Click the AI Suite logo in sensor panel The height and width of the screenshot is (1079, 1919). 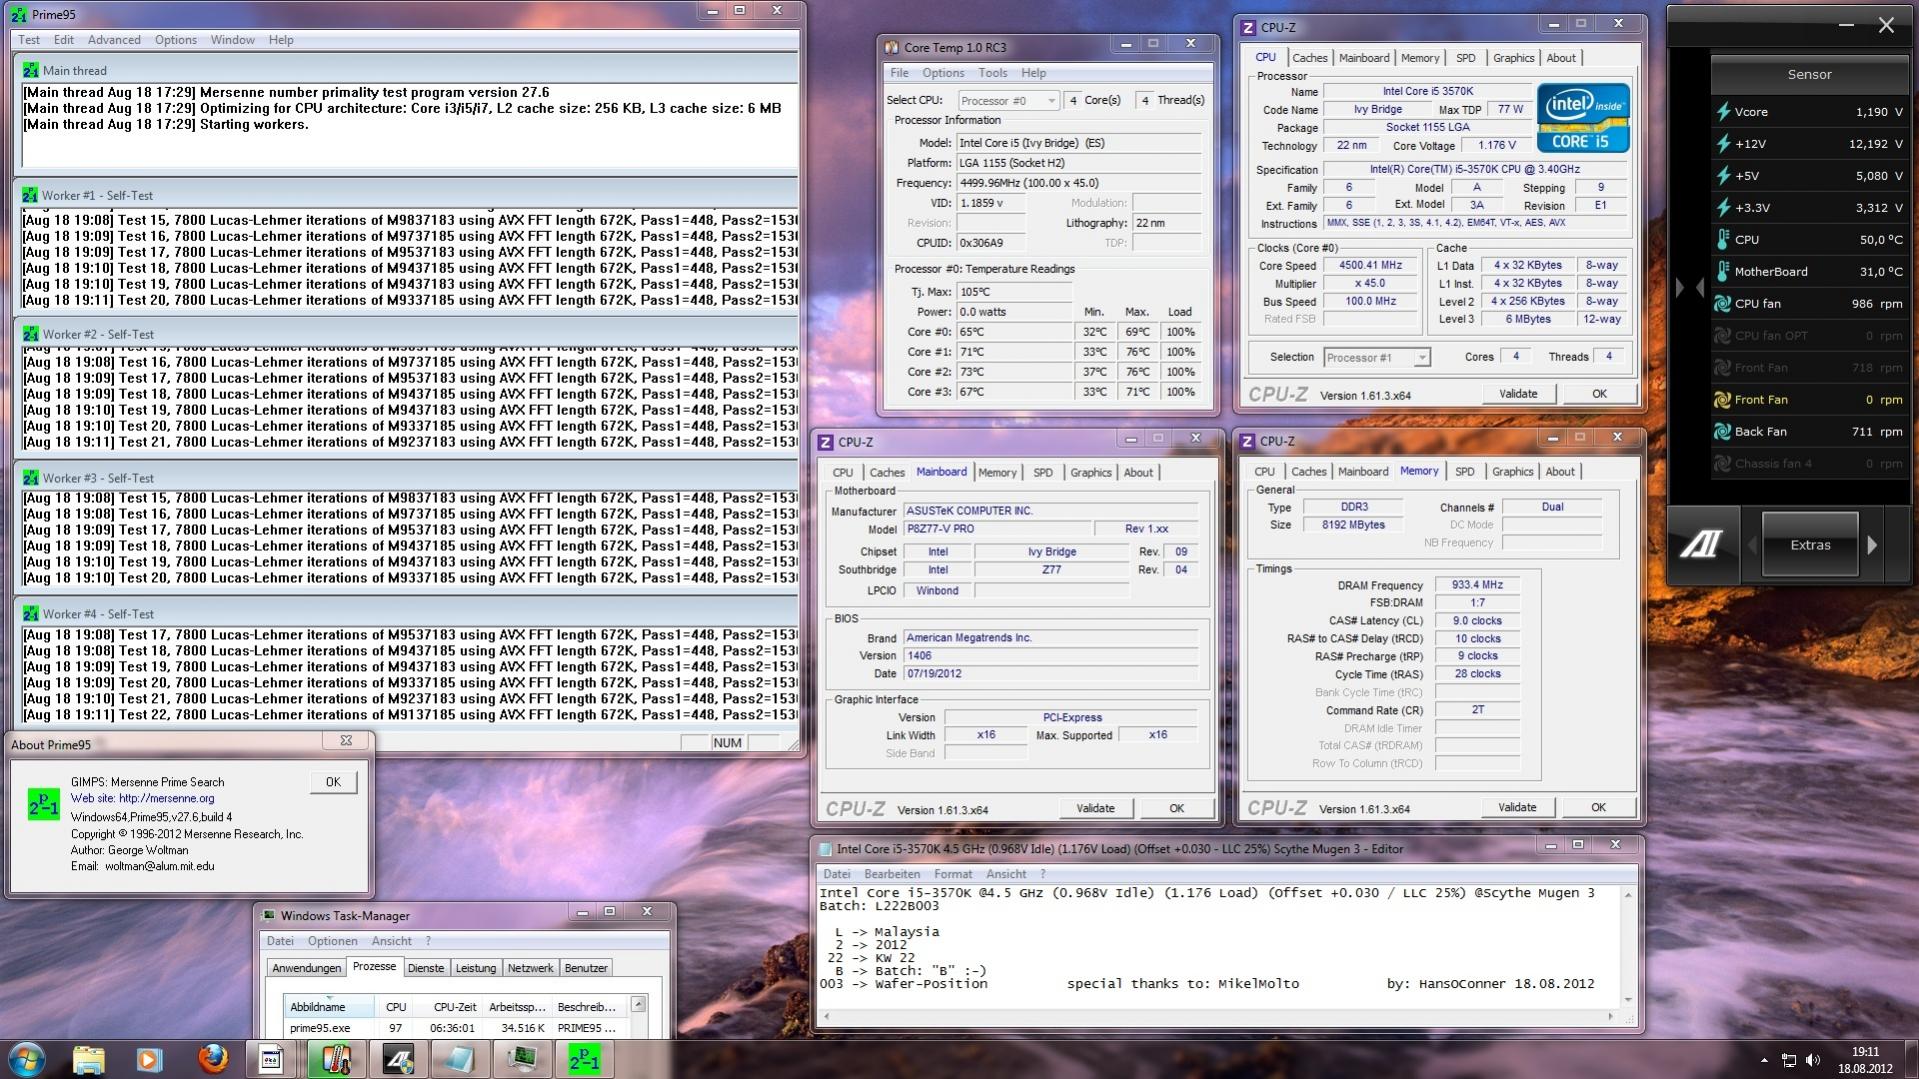[x=1703, y=544]
